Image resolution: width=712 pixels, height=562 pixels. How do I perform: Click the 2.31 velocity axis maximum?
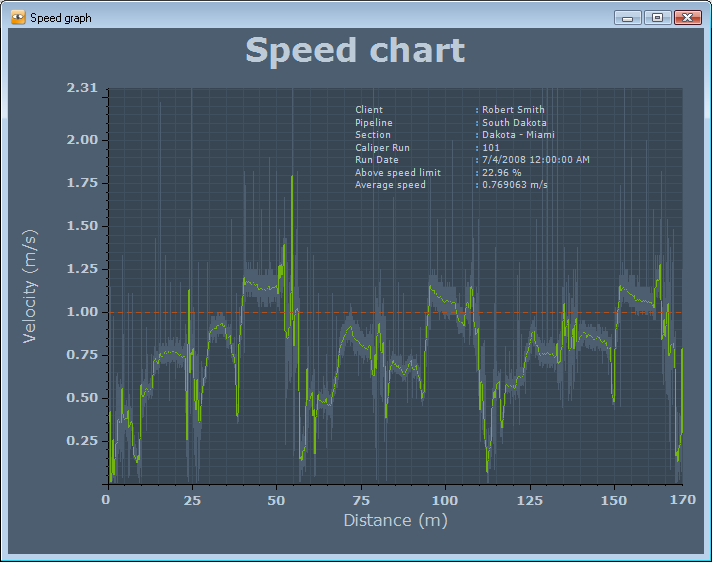pos(82,88)
